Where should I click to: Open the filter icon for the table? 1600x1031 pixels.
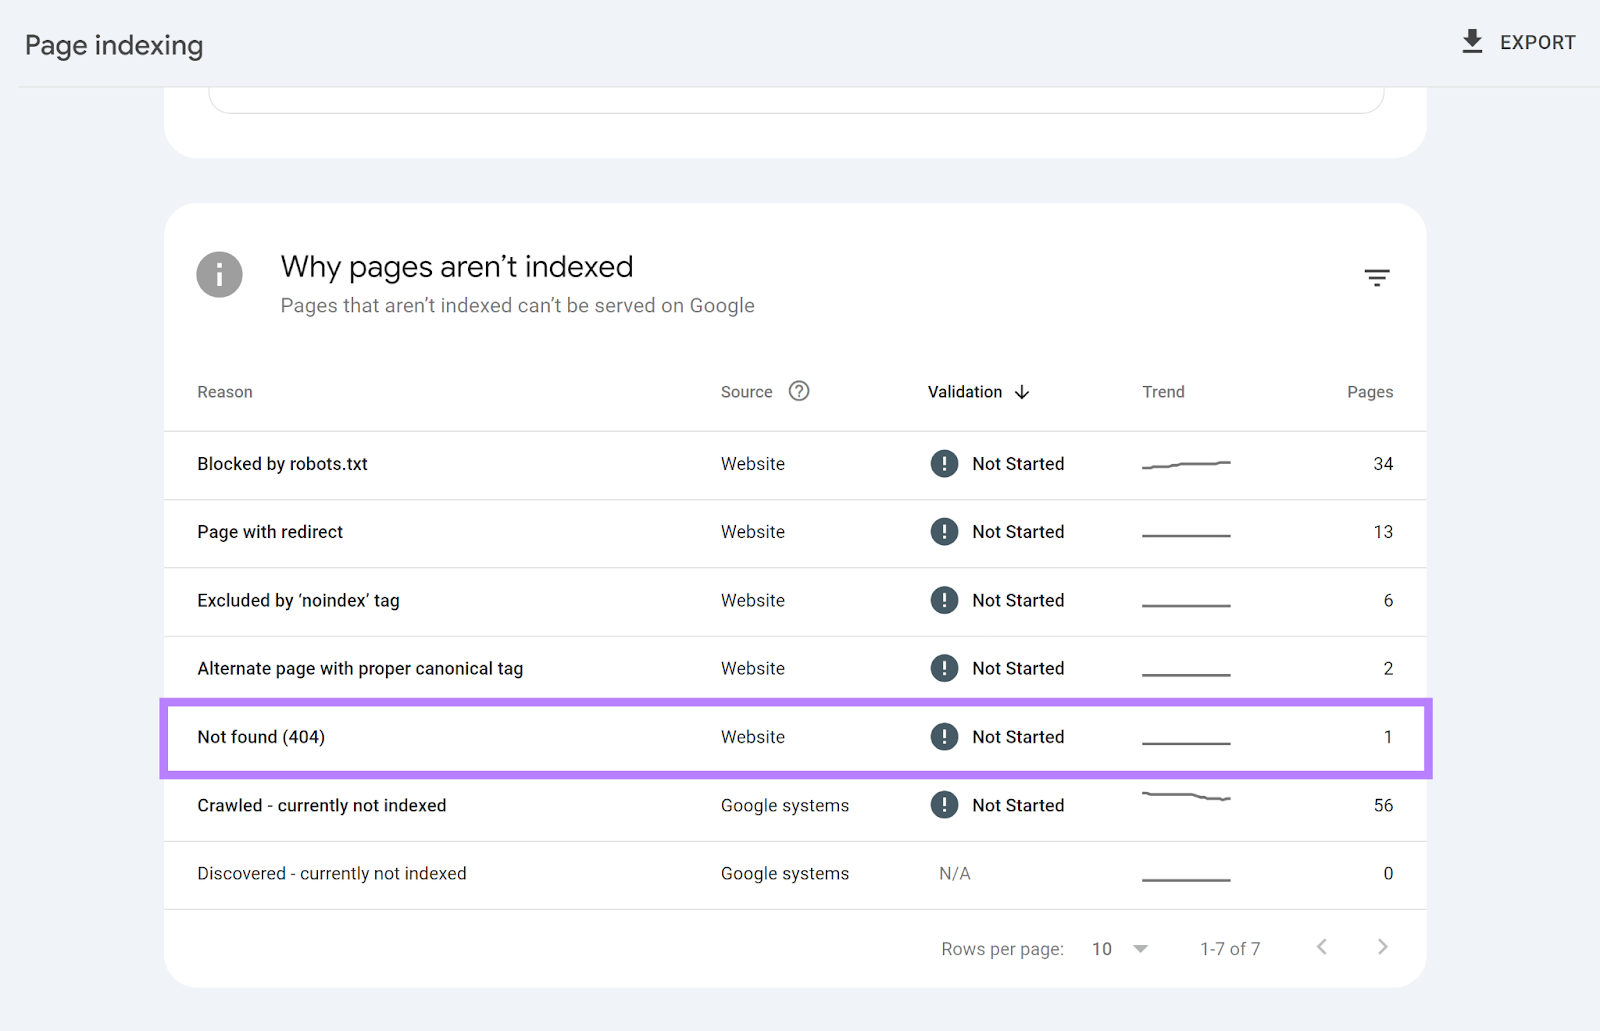[1377, 277]
